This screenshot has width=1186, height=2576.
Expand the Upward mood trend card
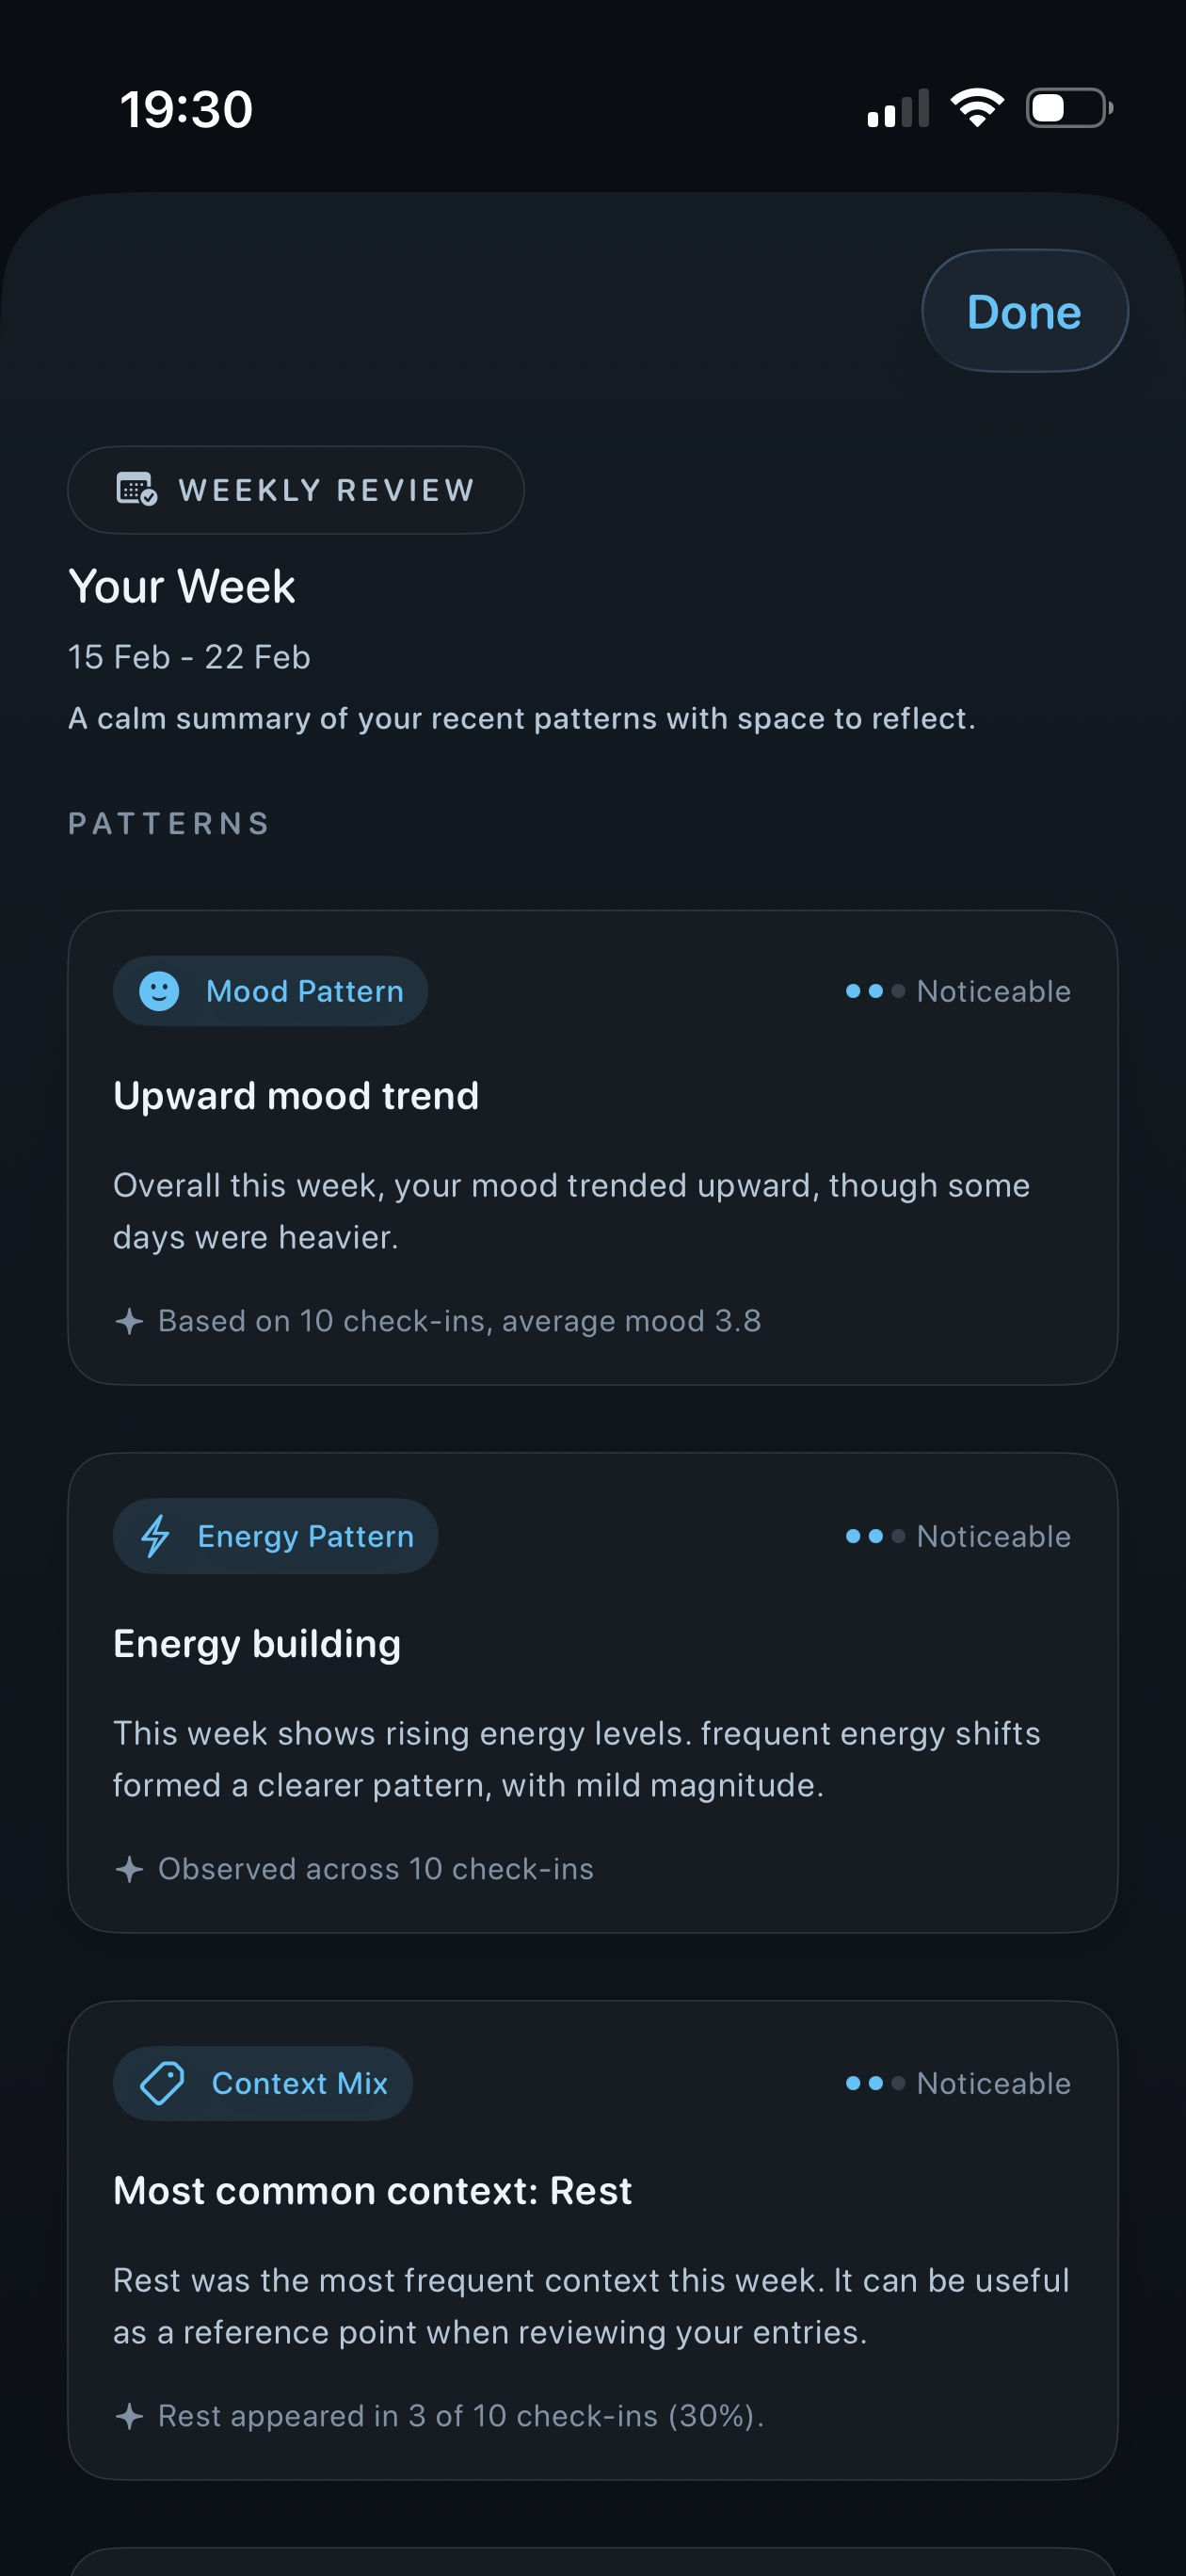pos(593,1145)
